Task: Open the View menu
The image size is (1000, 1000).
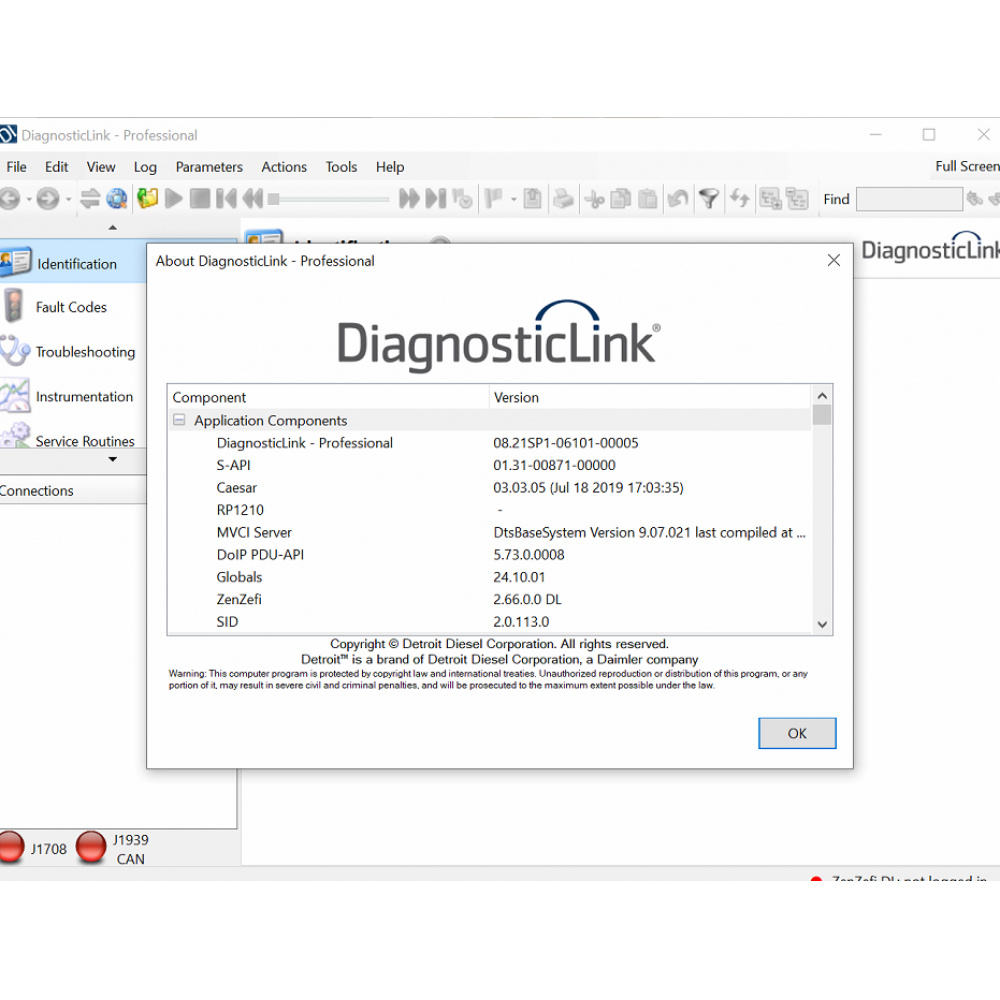Action: 101,167
